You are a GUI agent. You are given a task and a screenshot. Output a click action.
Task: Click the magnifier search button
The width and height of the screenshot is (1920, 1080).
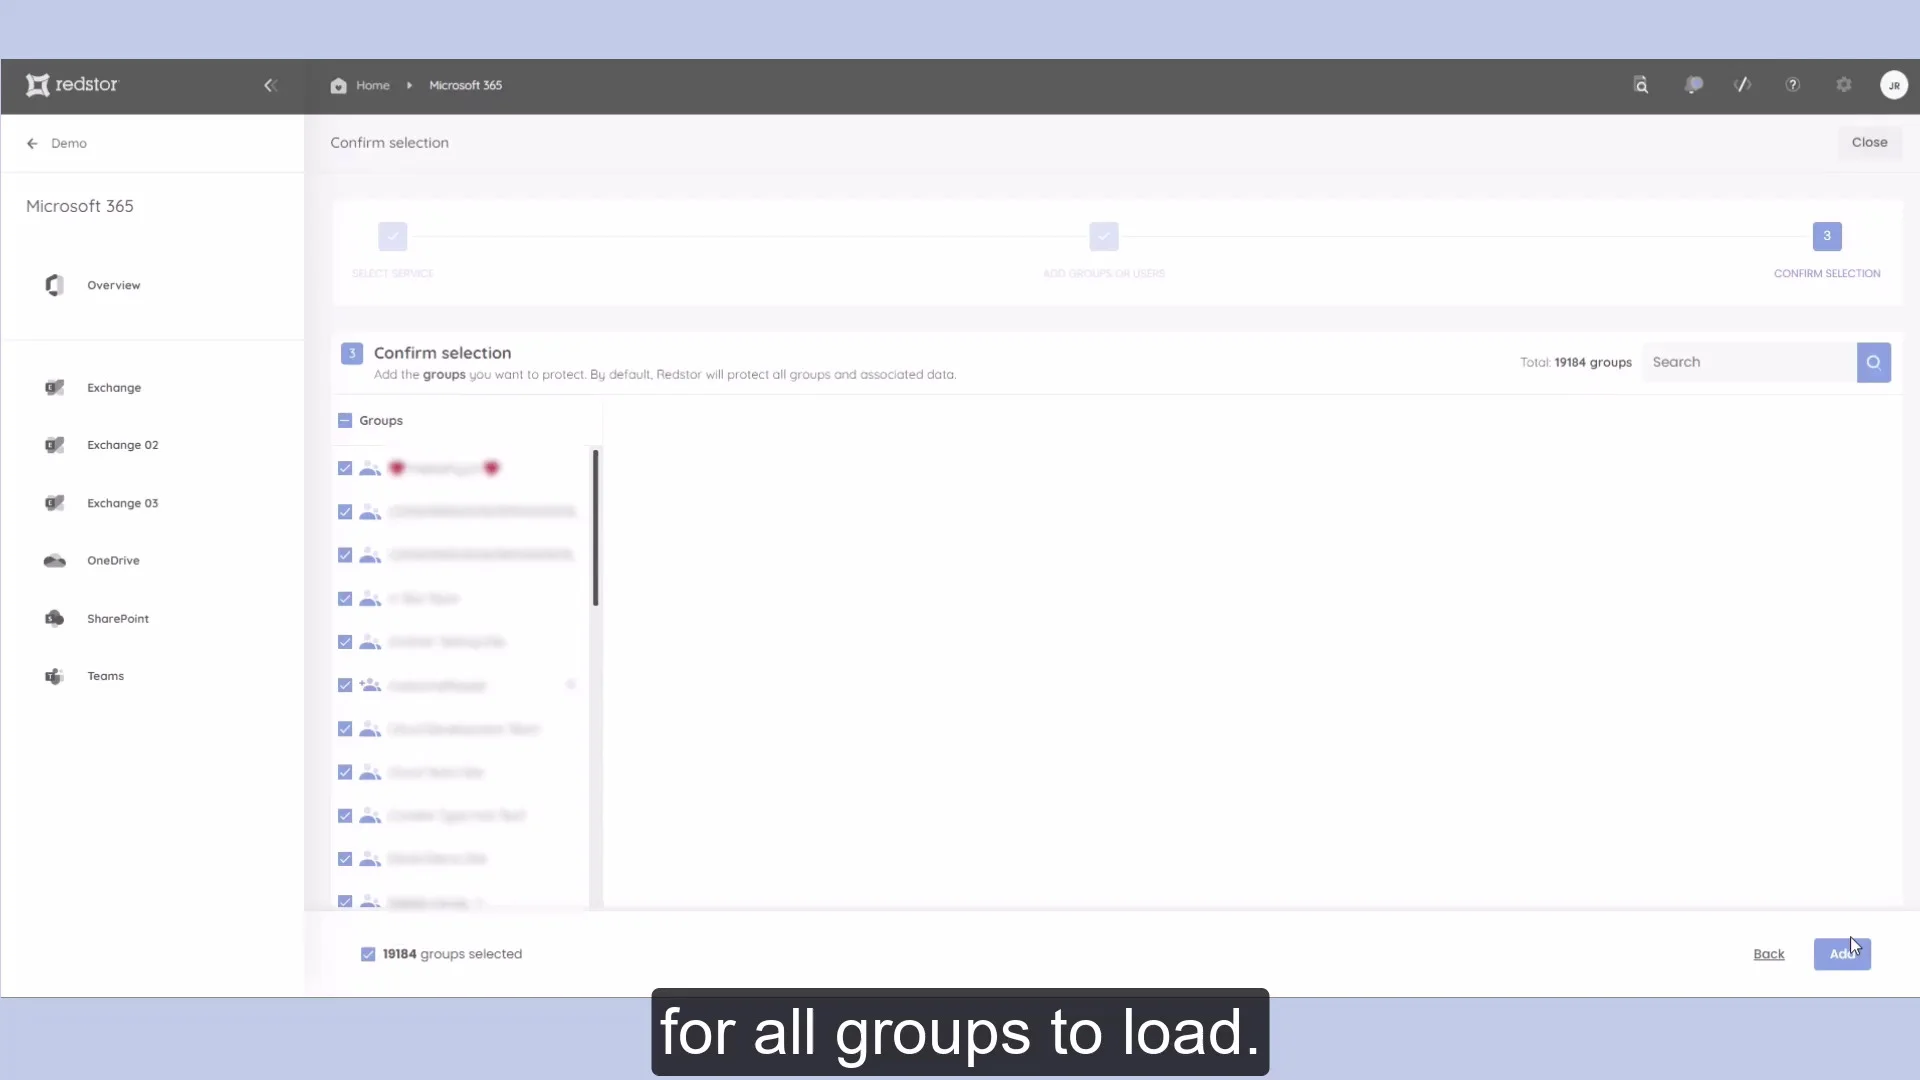[x=1874, y=363]
